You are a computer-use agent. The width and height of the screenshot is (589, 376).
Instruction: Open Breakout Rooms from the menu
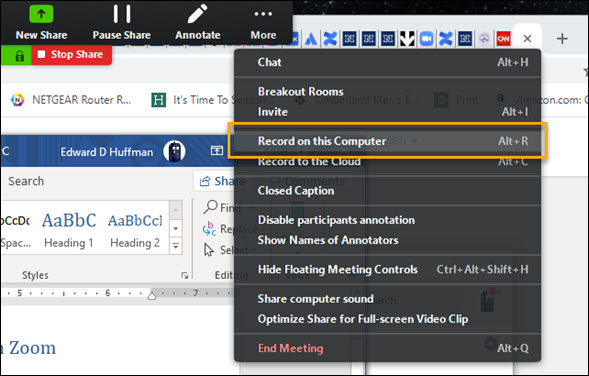(387, 92)
